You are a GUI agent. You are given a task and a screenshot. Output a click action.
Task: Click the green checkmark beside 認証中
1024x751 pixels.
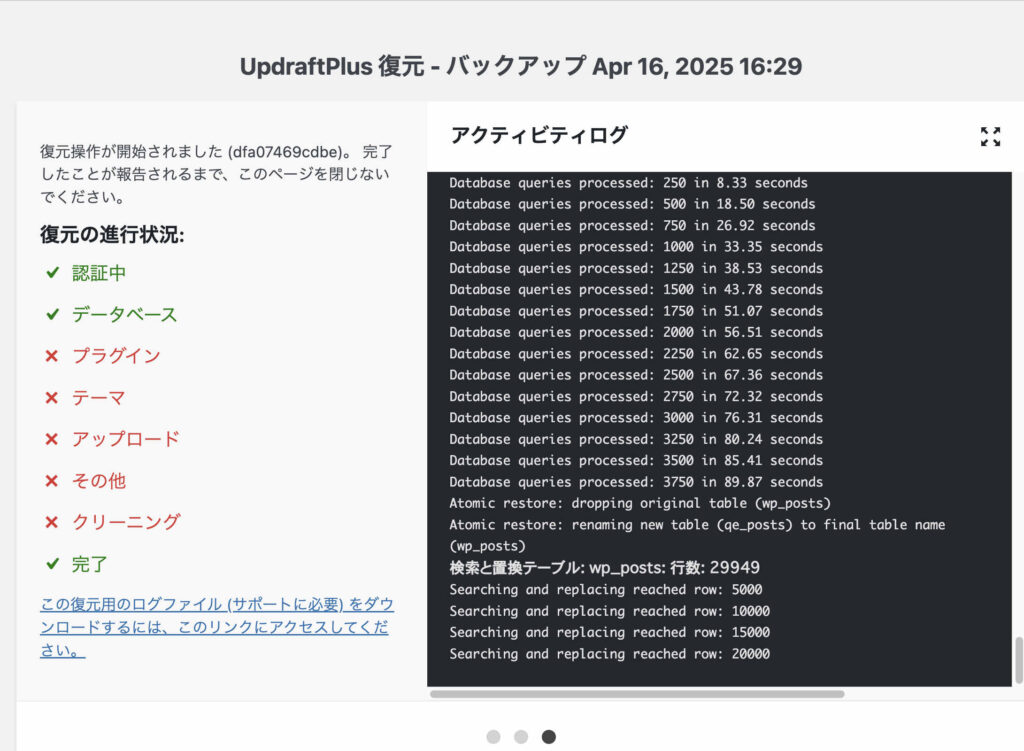point(53,272)
